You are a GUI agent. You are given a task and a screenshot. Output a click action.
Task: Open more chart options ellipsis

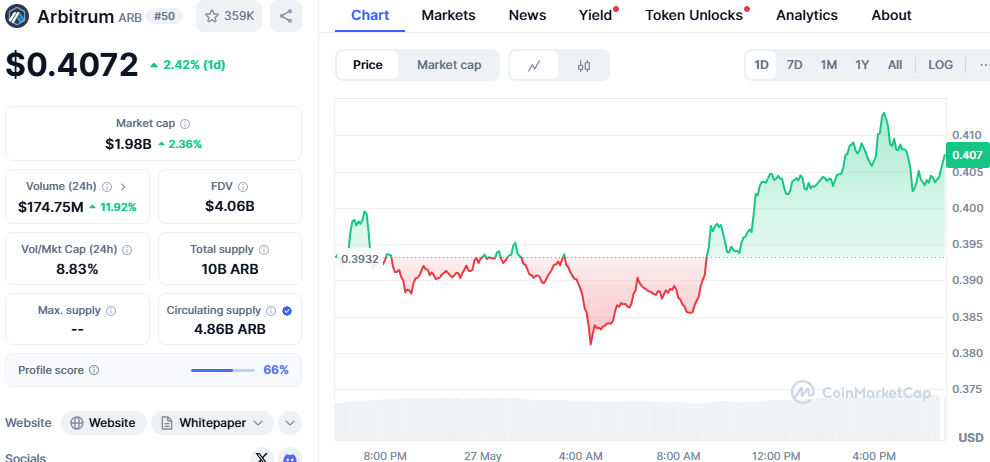984,65
